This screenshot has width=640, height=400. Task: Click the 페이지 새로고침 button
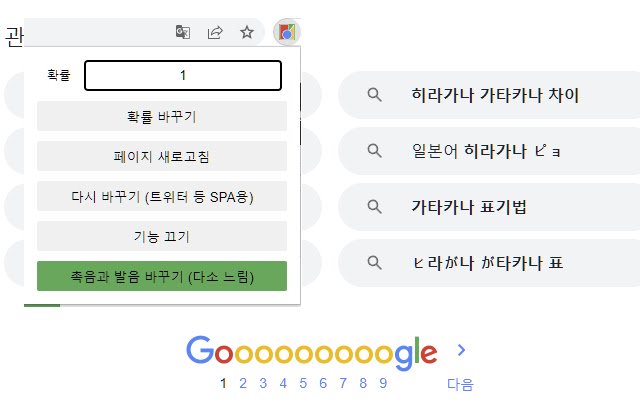click(x=162, y=156)
